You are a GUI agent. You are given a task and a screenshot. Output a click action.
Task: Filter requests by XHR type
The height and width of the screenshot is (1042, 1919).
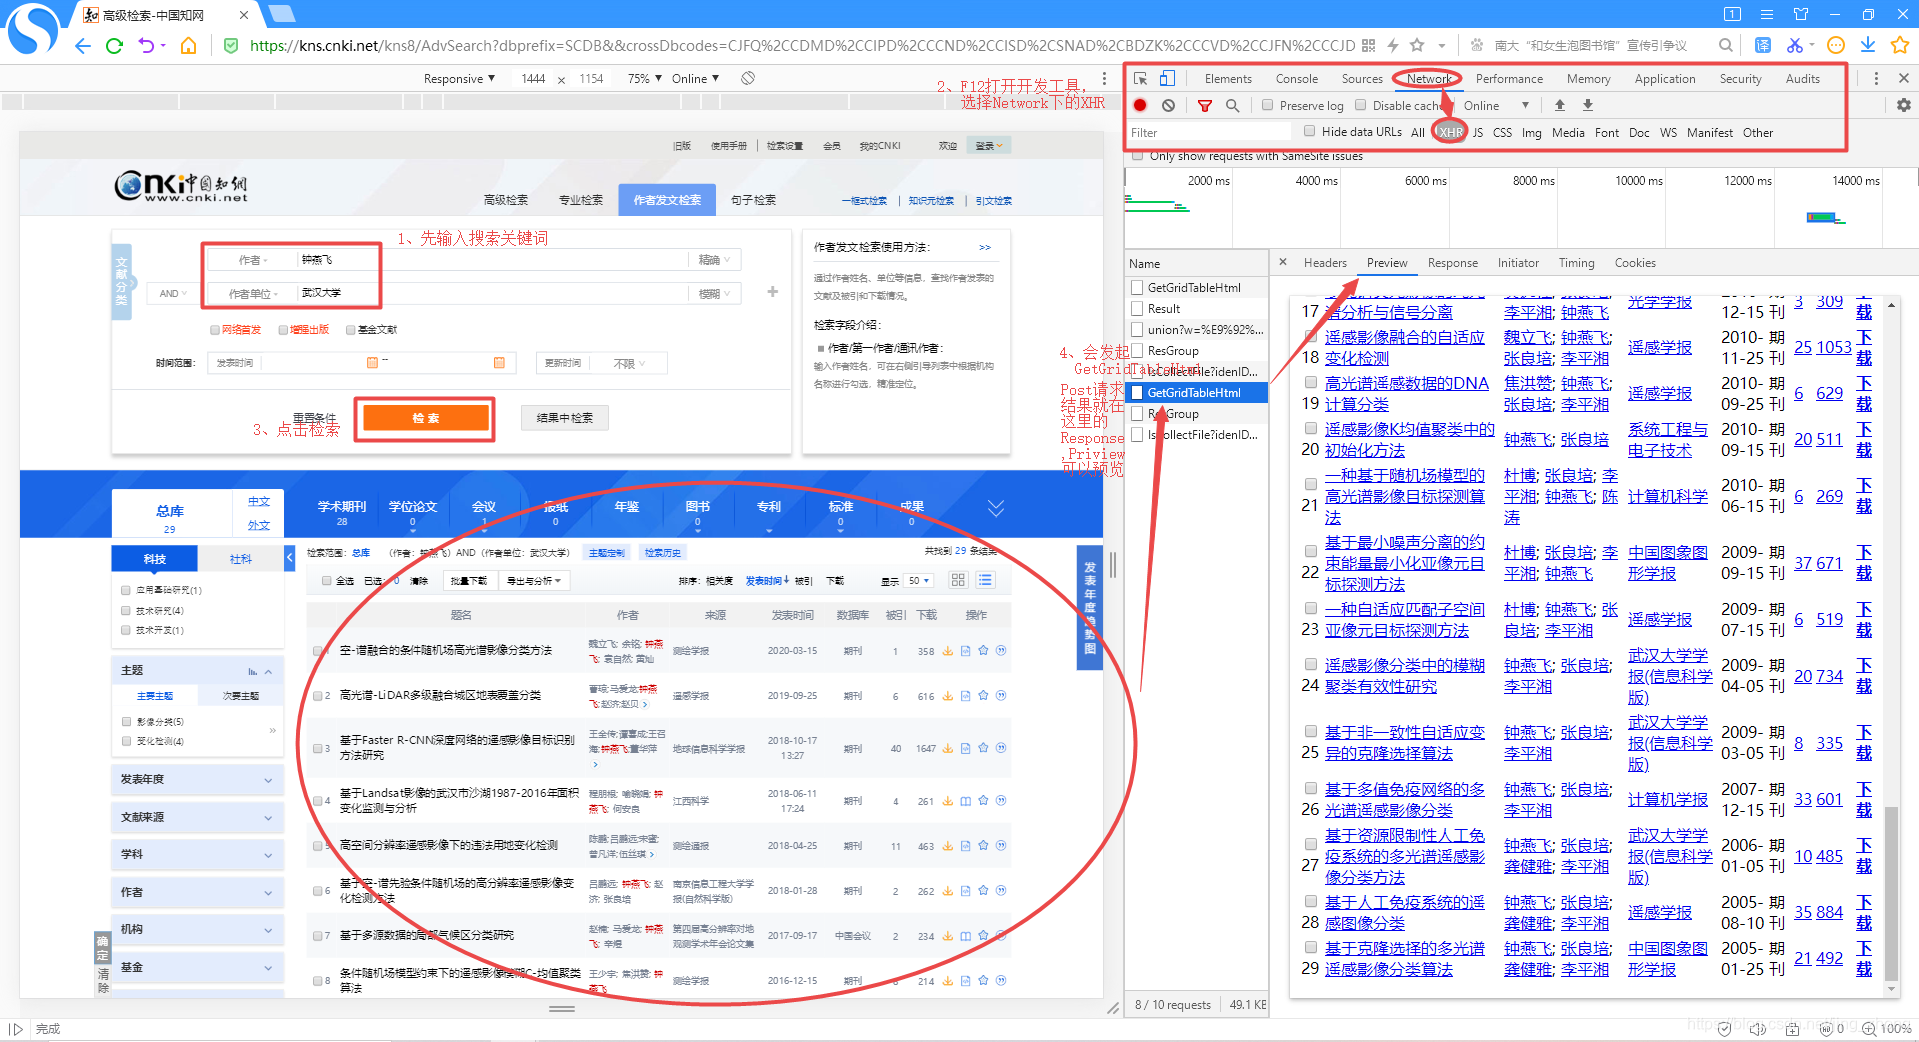(x=1450, y=132)
